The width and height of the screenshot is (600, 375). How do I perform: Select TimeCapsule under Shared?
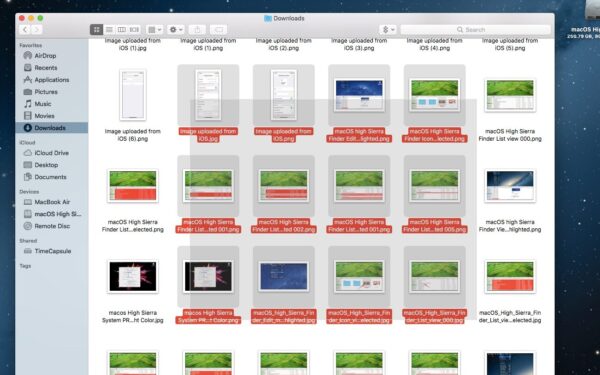[52, 251]
